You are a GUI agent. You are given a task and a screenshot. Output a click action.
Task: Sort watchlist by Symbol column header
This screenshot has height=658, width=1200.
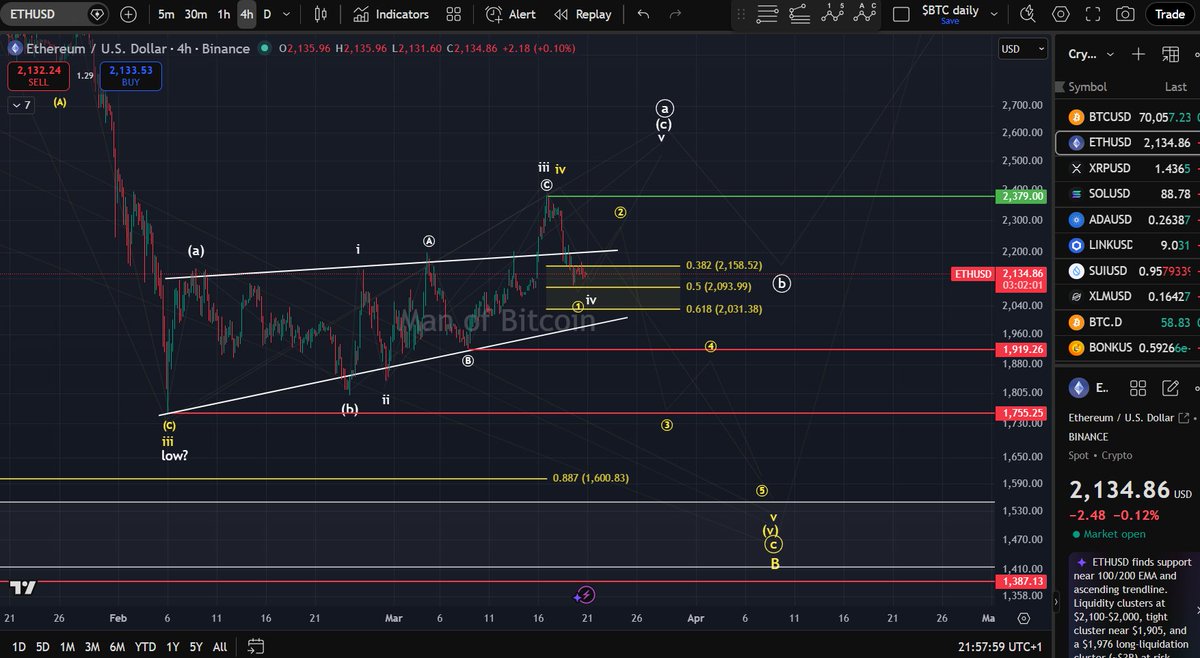pyautogui.click(x=1087, y=87)
